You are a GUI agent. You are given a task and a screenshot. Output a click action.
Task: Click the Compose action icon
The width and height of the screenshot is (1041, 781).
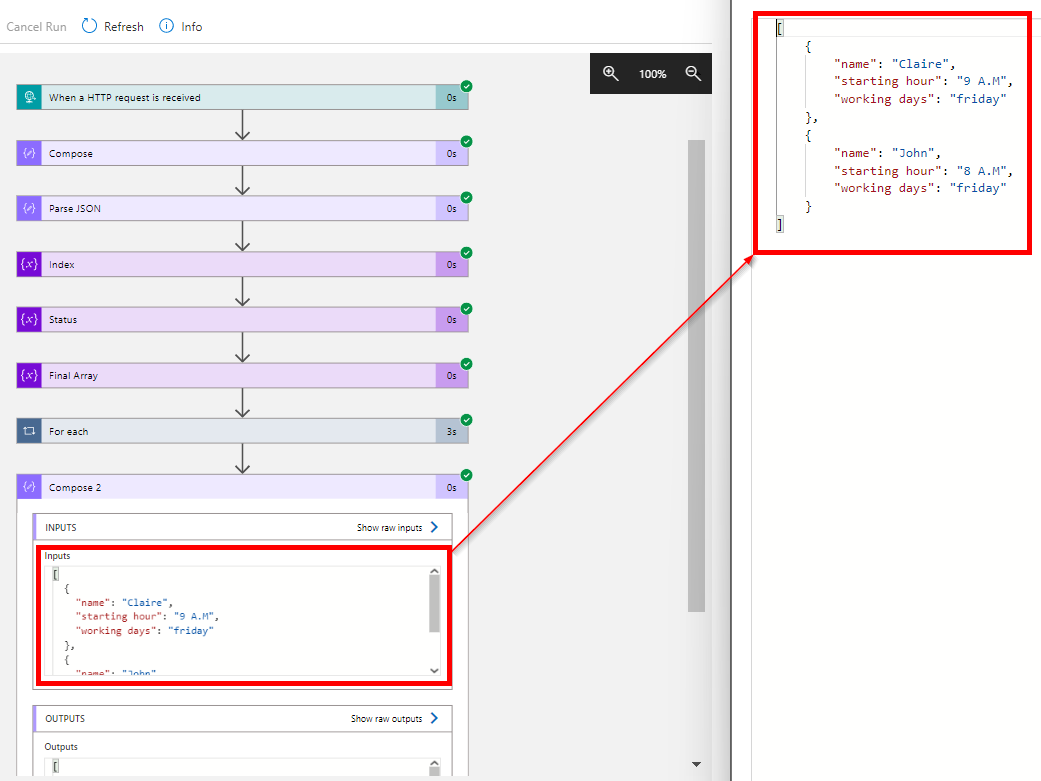(x=29, y=153)
